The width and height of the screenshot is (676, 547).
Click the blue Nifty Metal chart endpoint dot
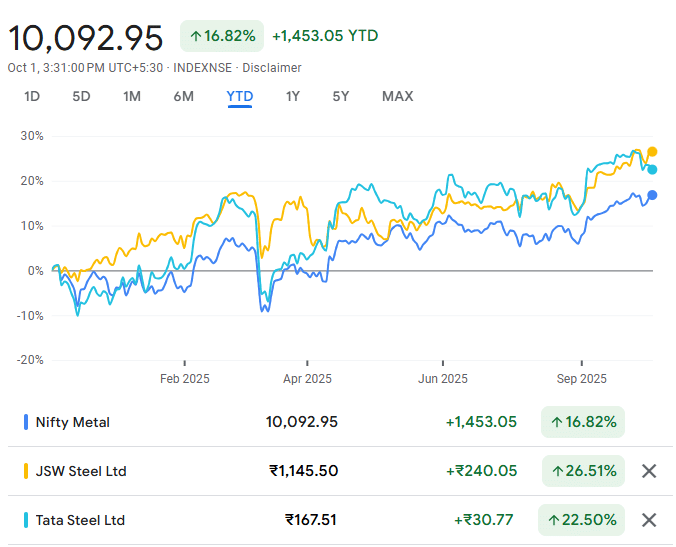(x=652, y=195)
